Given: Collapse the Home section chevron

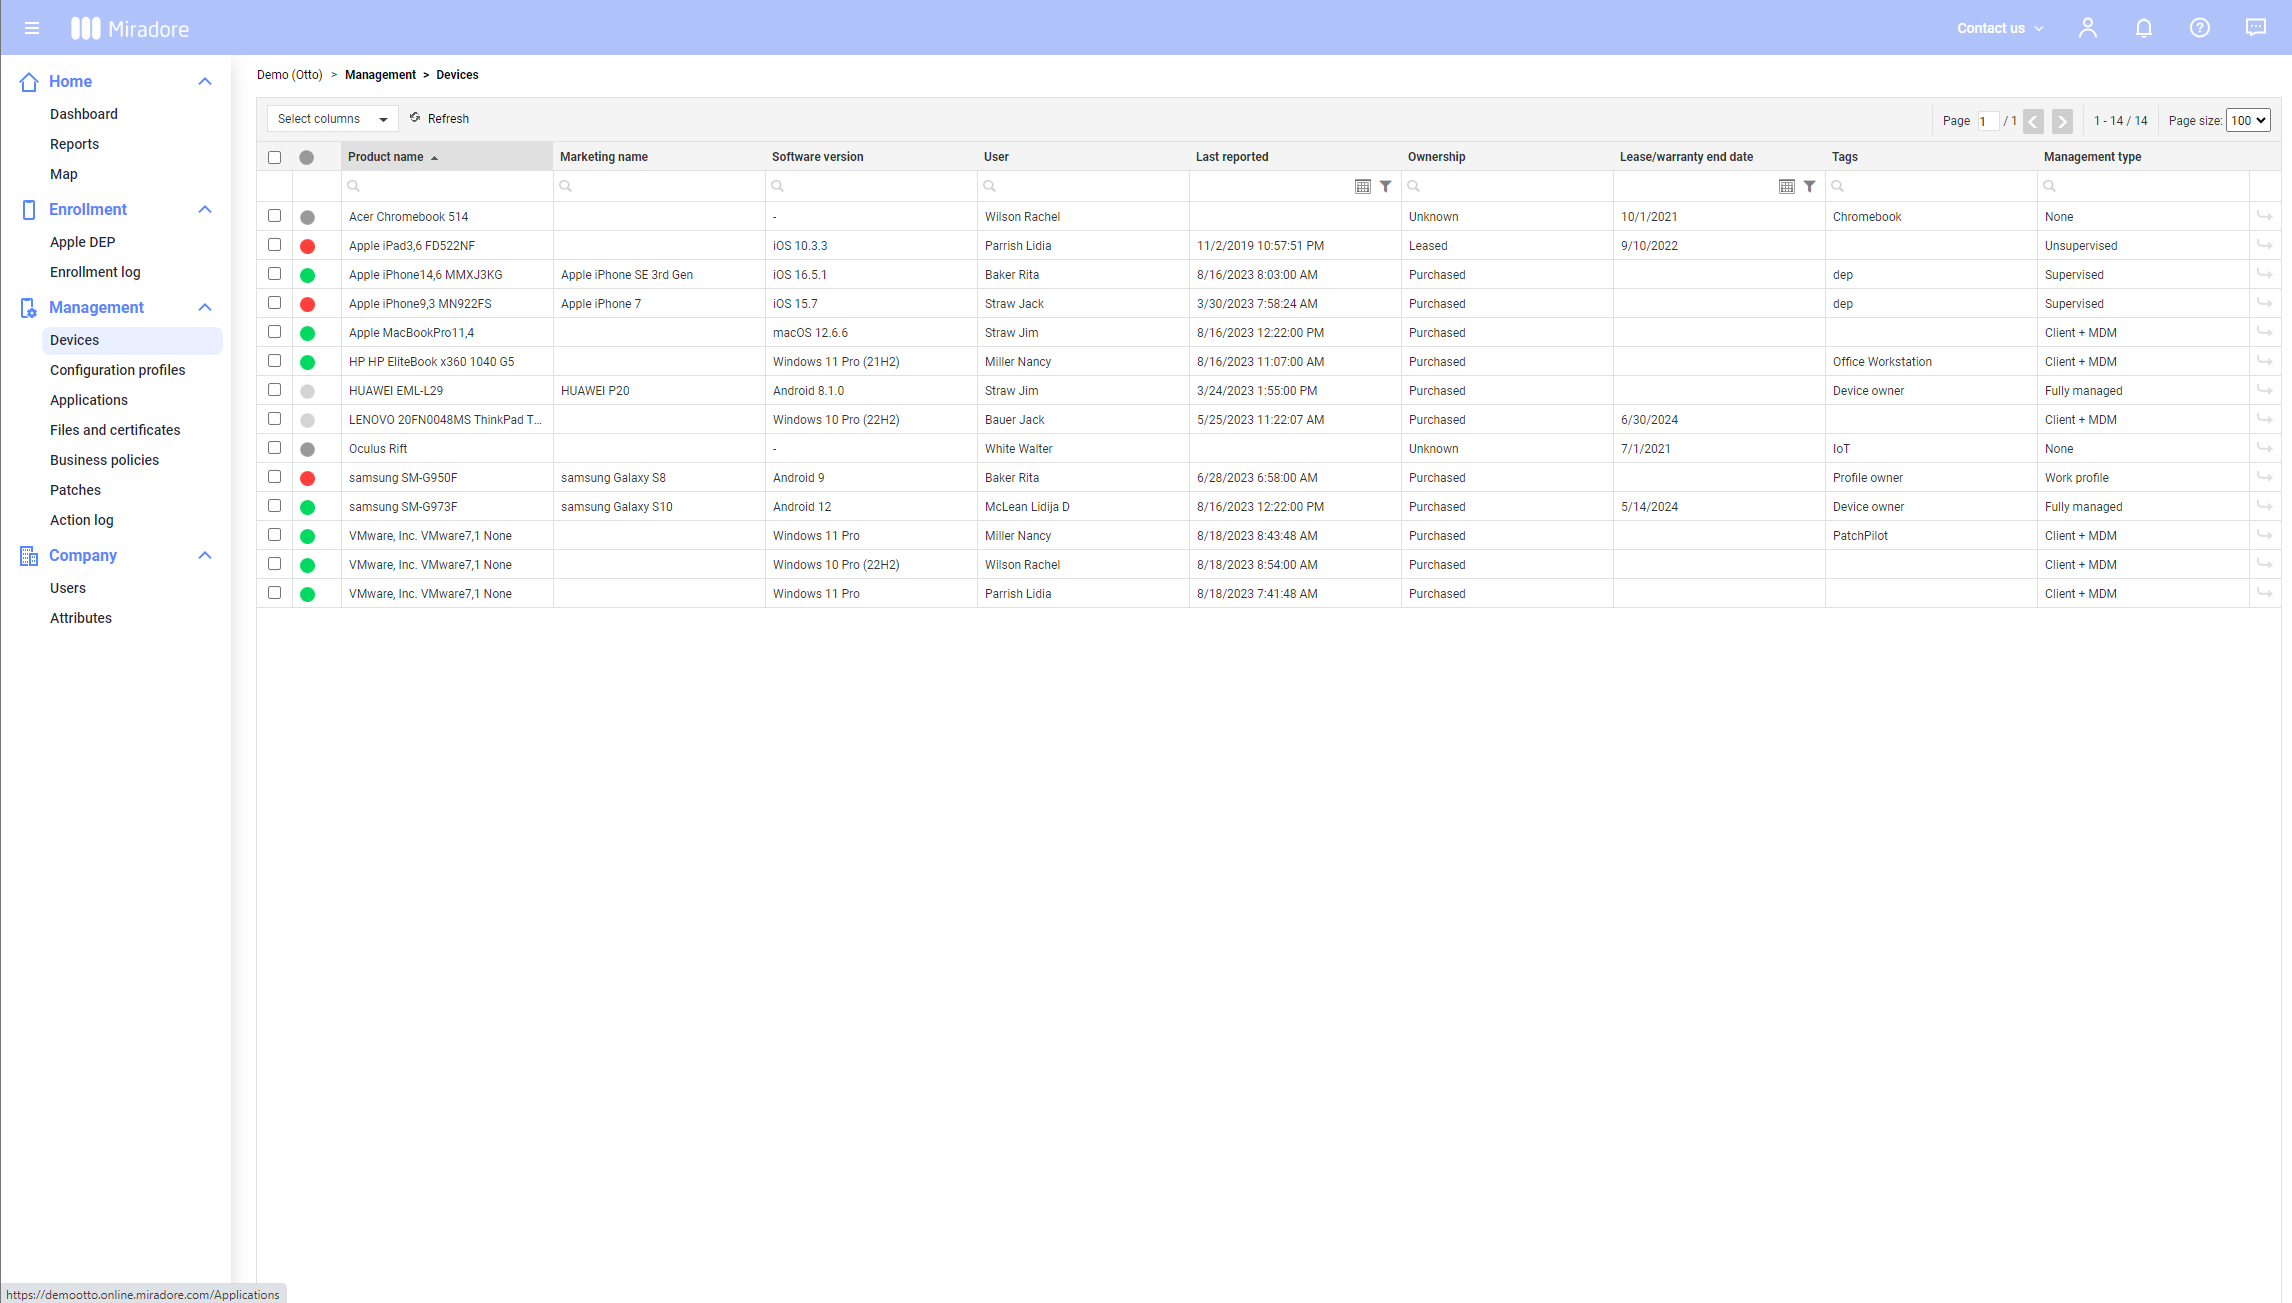Looking at the screenshot, I should click(x=205, y=82).
